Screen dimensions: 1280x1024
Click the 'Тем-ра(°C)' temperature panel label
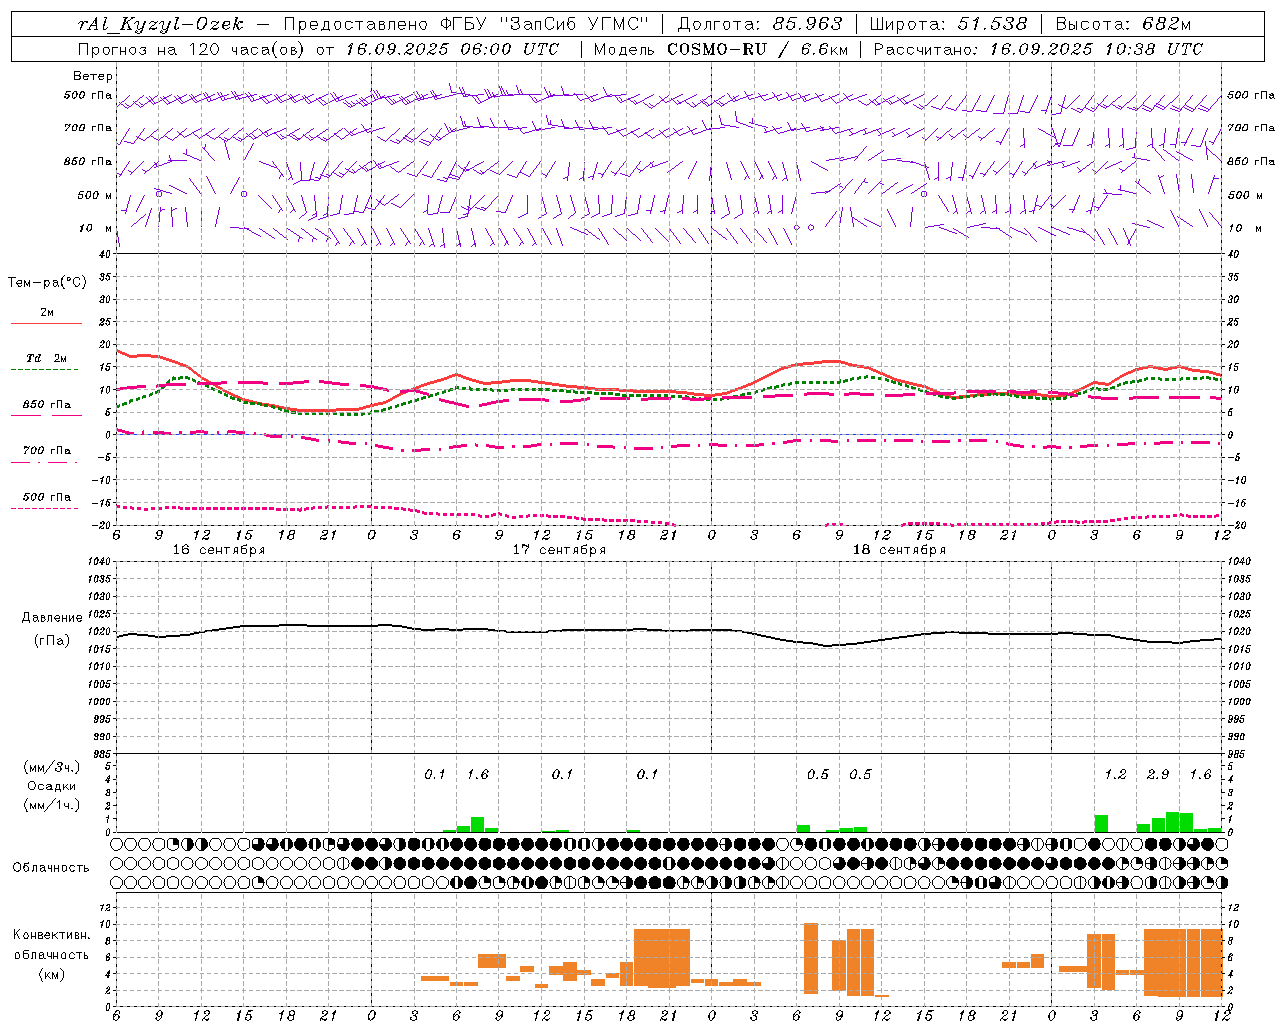[47, 283]
